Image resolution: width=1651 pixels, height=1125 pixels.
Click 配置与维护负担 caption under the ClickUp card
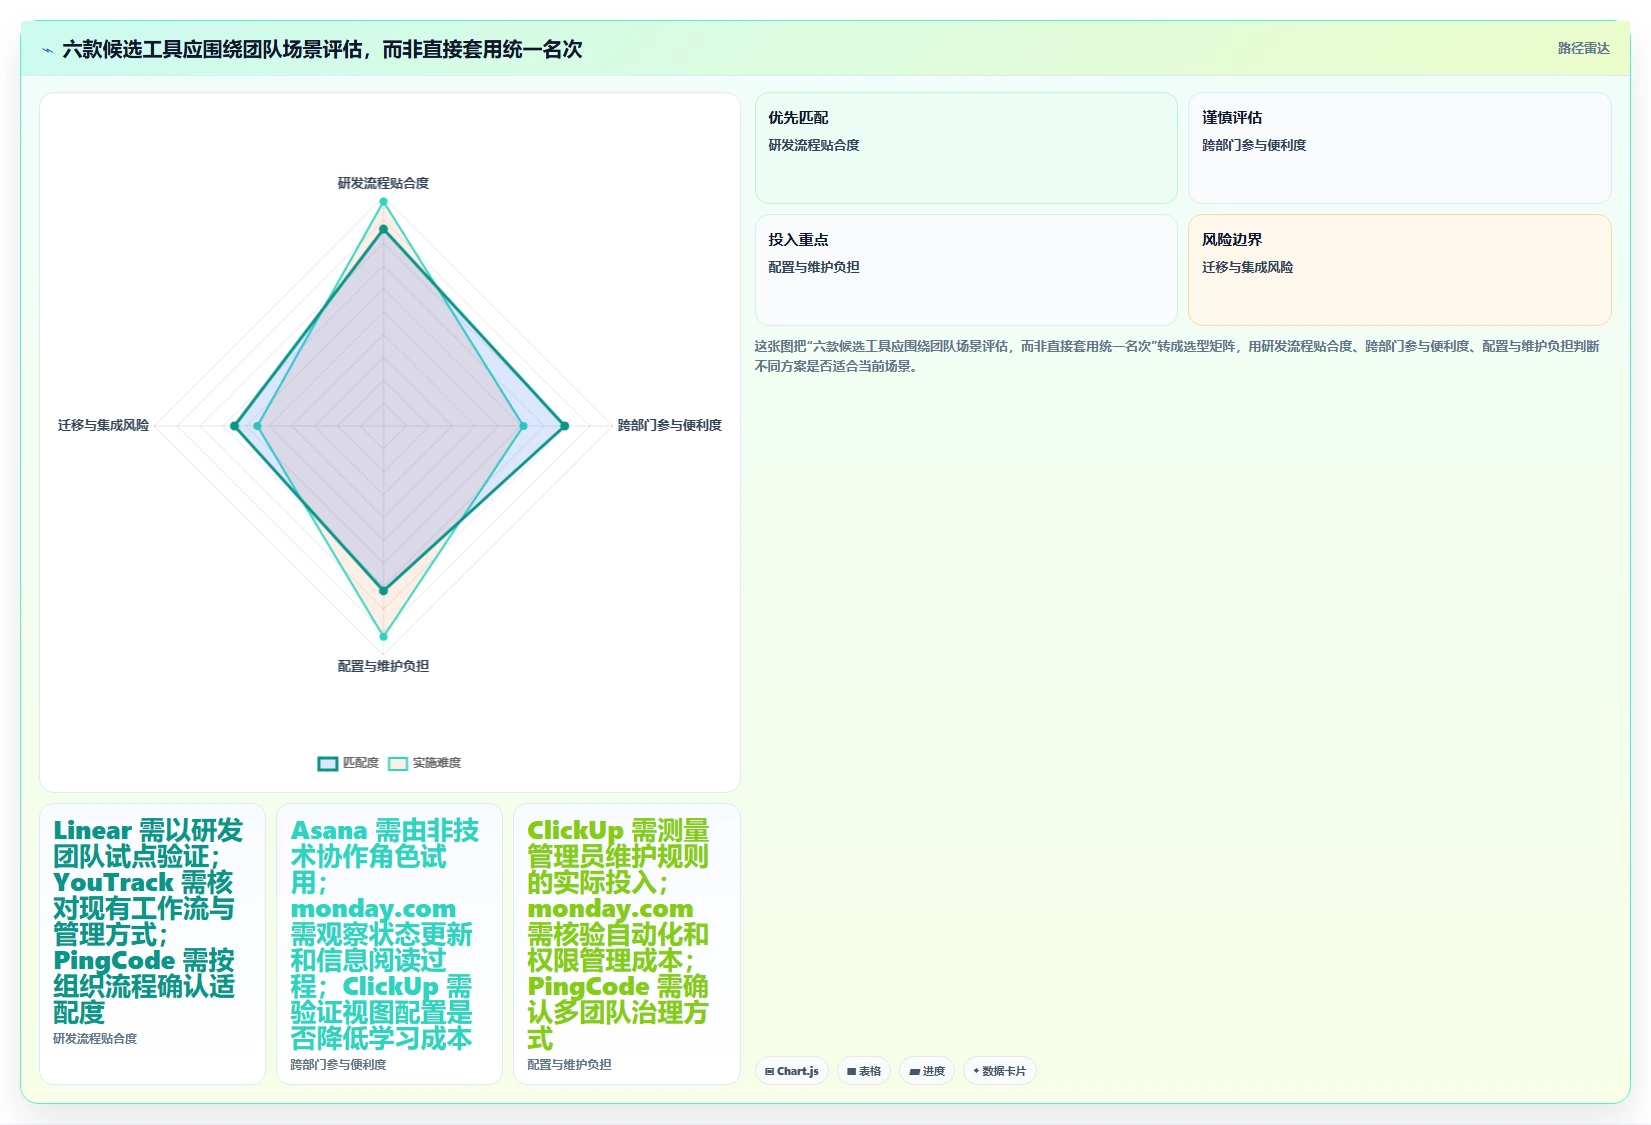569,1065
